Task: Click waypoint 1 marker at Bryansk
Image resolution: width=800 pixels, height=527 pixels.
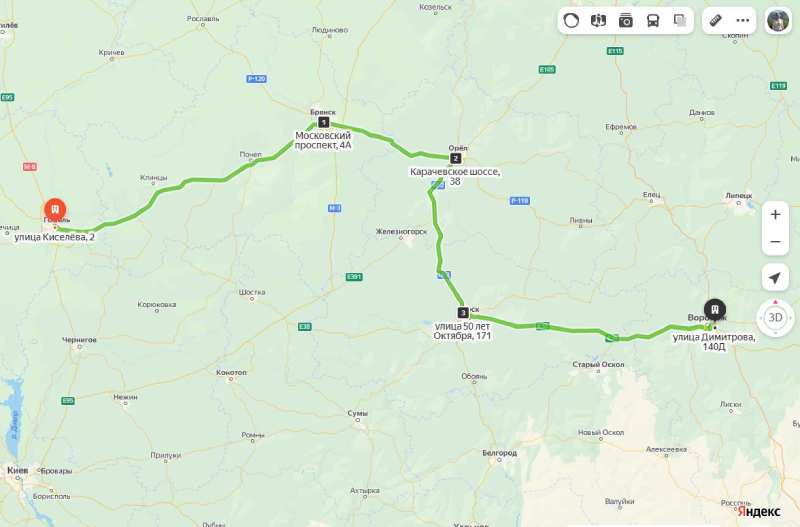Action: pos(323,122)
